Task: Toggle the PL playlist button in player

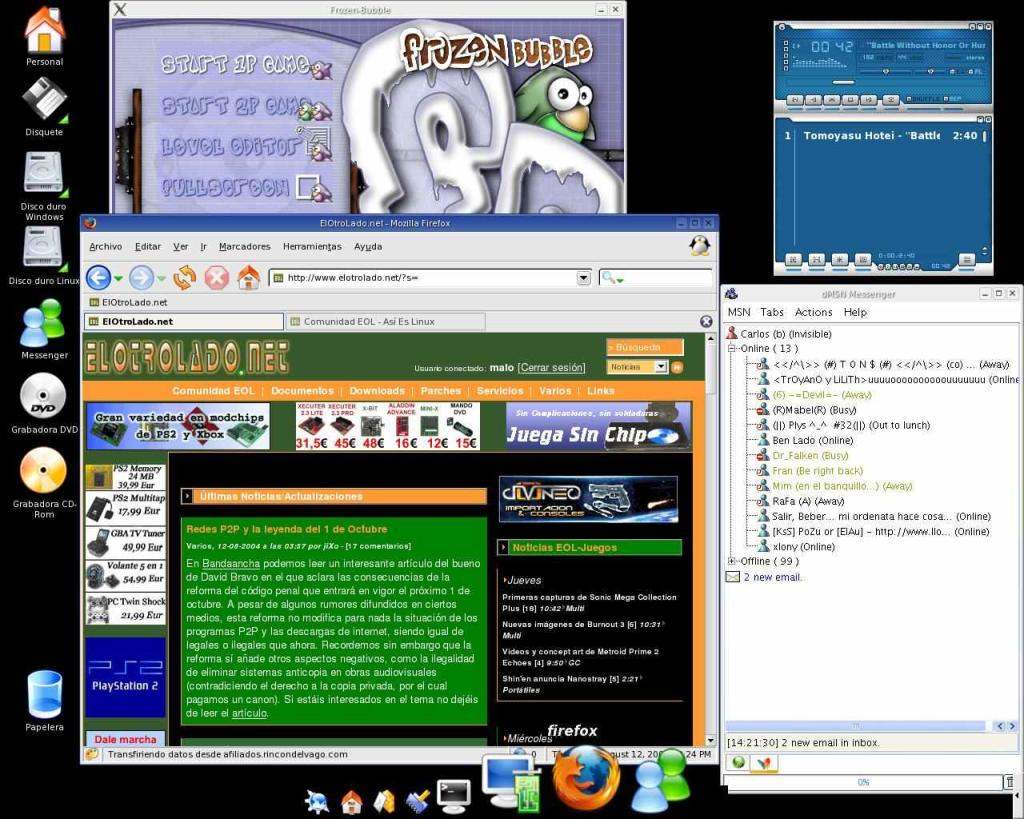Action: (976, 72)
